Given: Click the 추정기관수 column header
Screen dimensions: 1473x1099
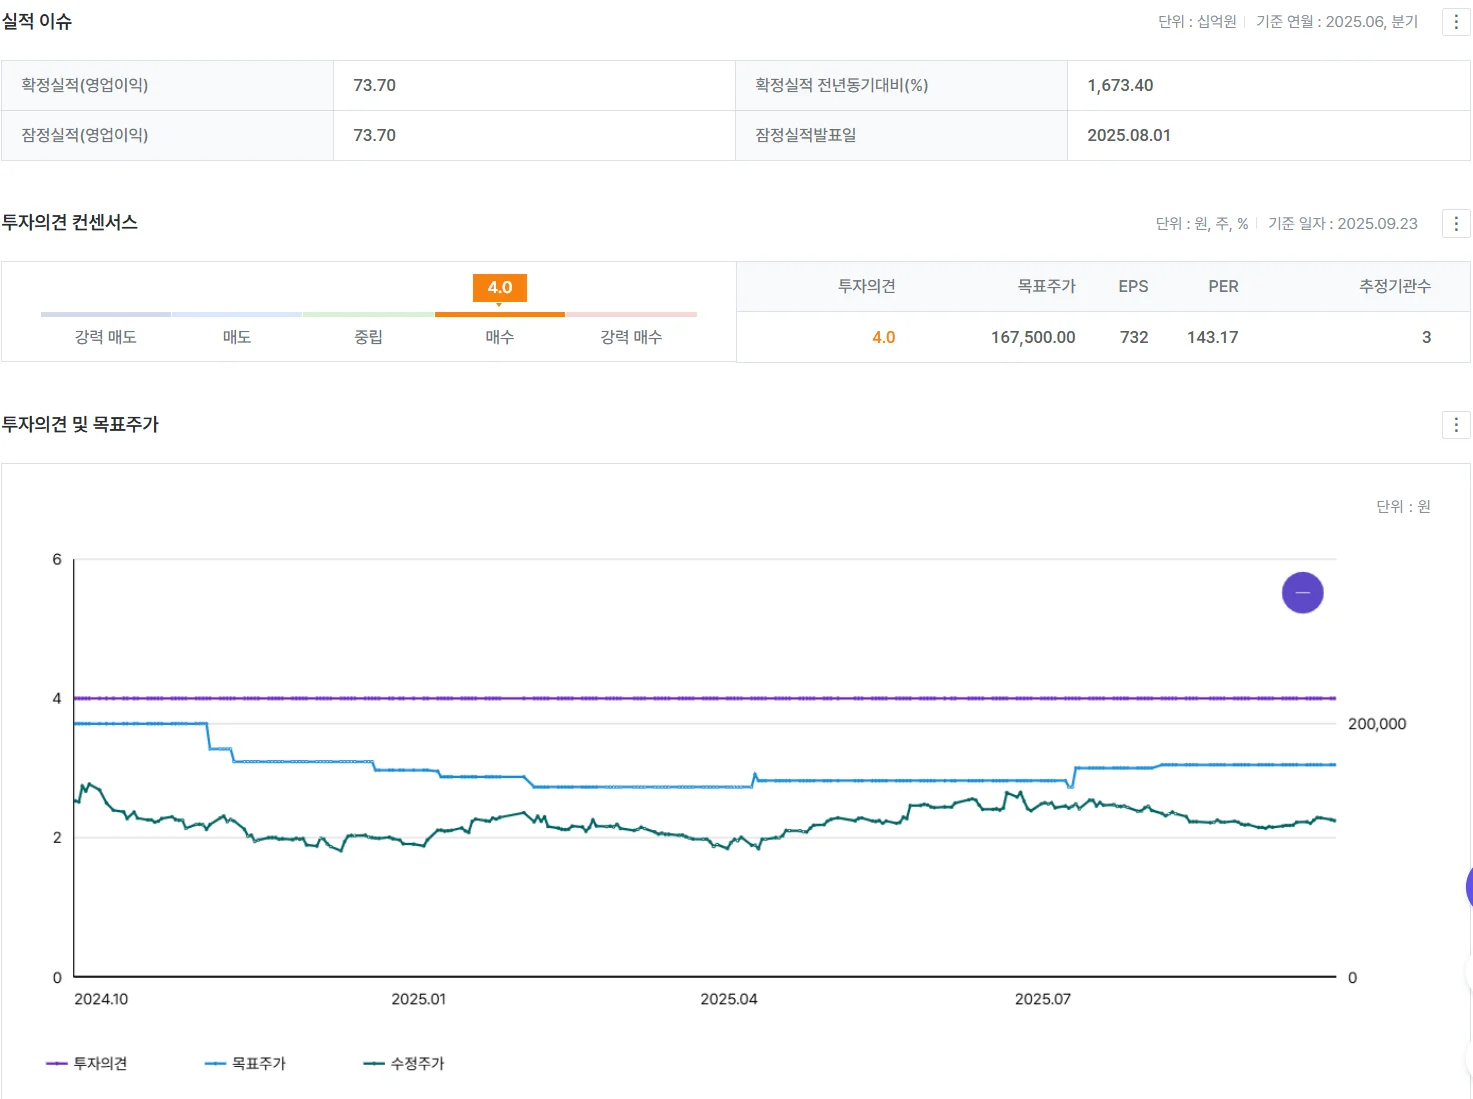Looking at the screenshot, I should 1394,287.
